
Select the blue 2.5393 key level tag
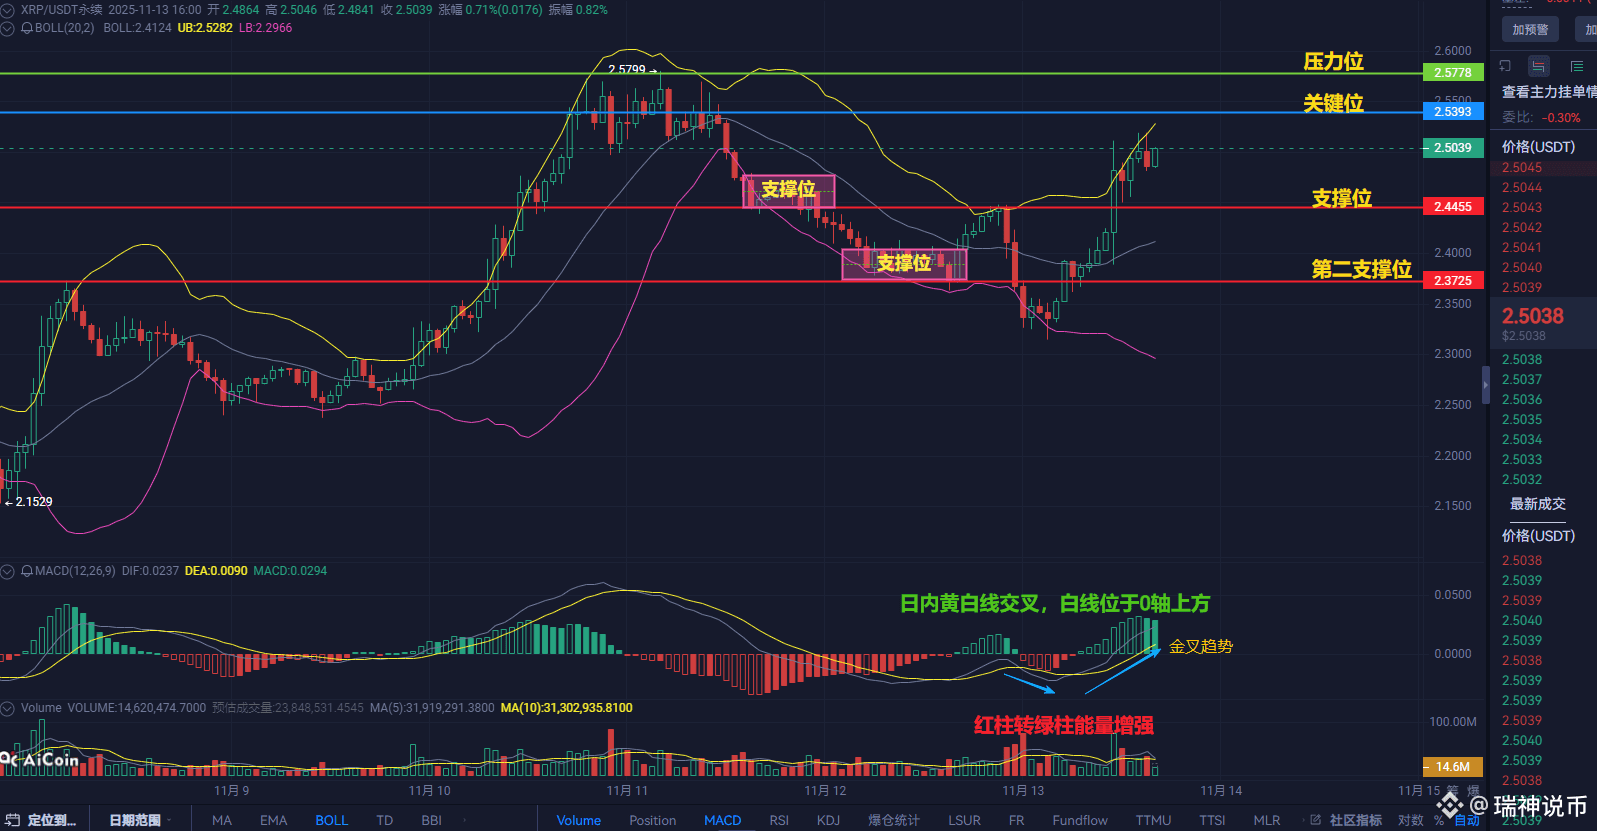pyautogui.click(x=1452, y=112)
